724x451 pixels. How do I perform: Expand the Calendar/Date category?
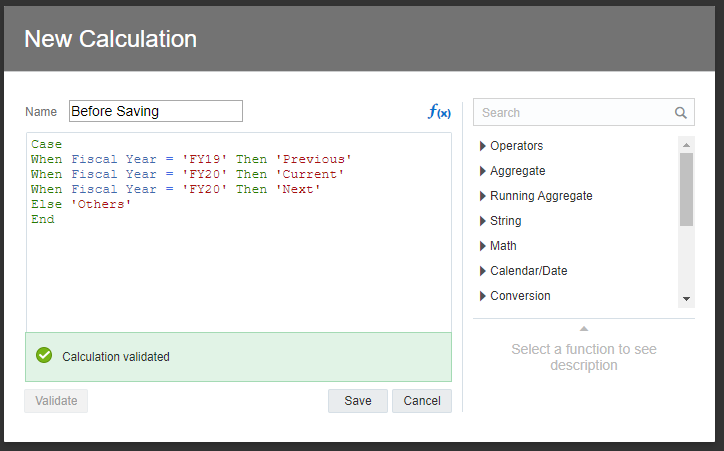click(483, 271)
